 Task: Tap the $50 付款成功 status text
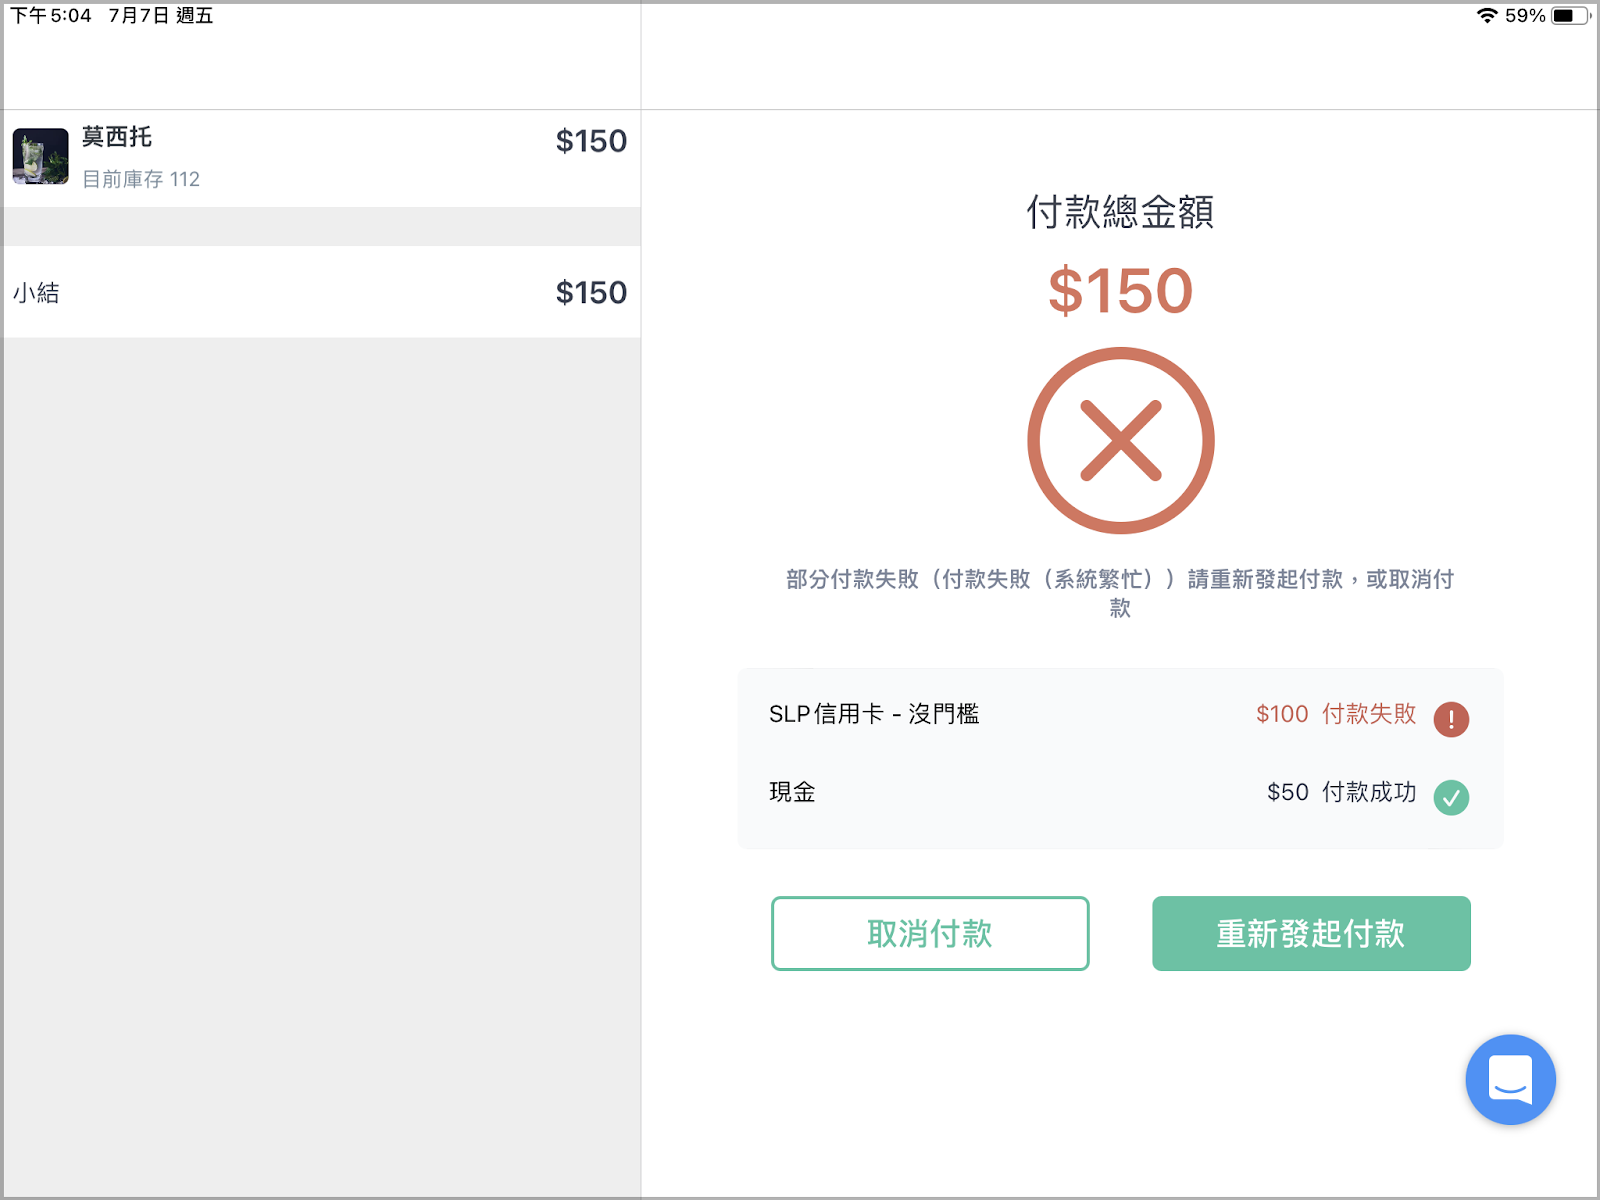[x=1341, y=792]
